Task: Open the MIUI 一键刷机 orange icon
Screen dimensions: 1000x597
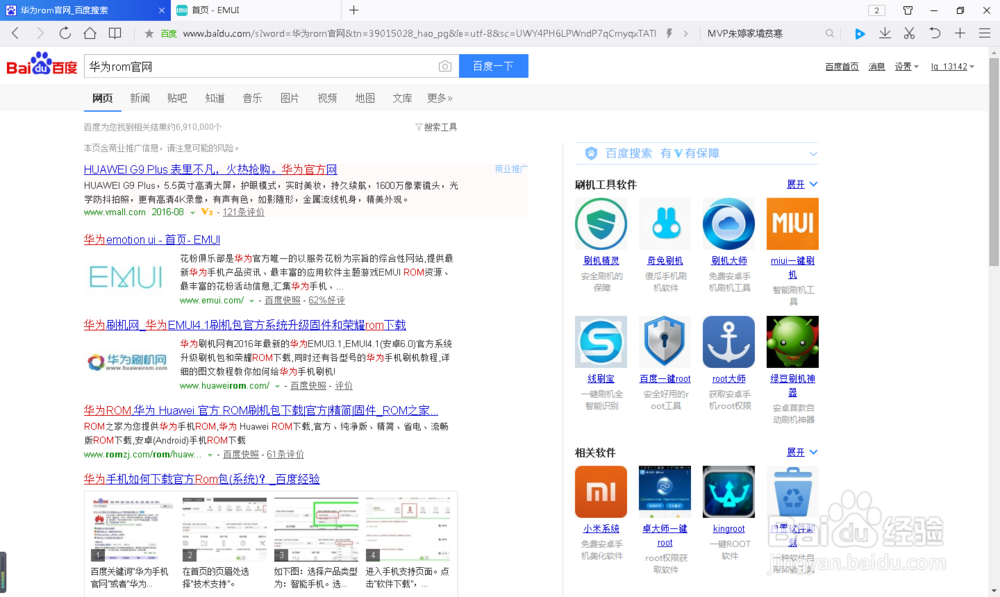Action: click(x=792, y=223)
